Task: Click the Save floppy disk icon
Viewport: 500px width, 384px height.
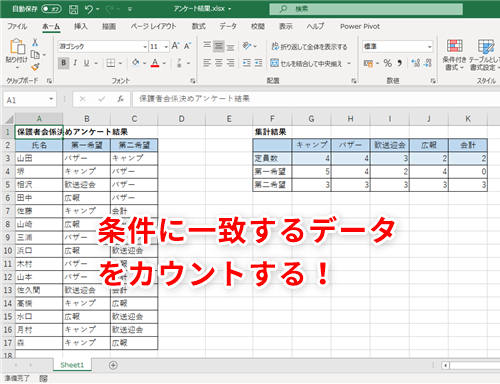Action: coord(73,9)
